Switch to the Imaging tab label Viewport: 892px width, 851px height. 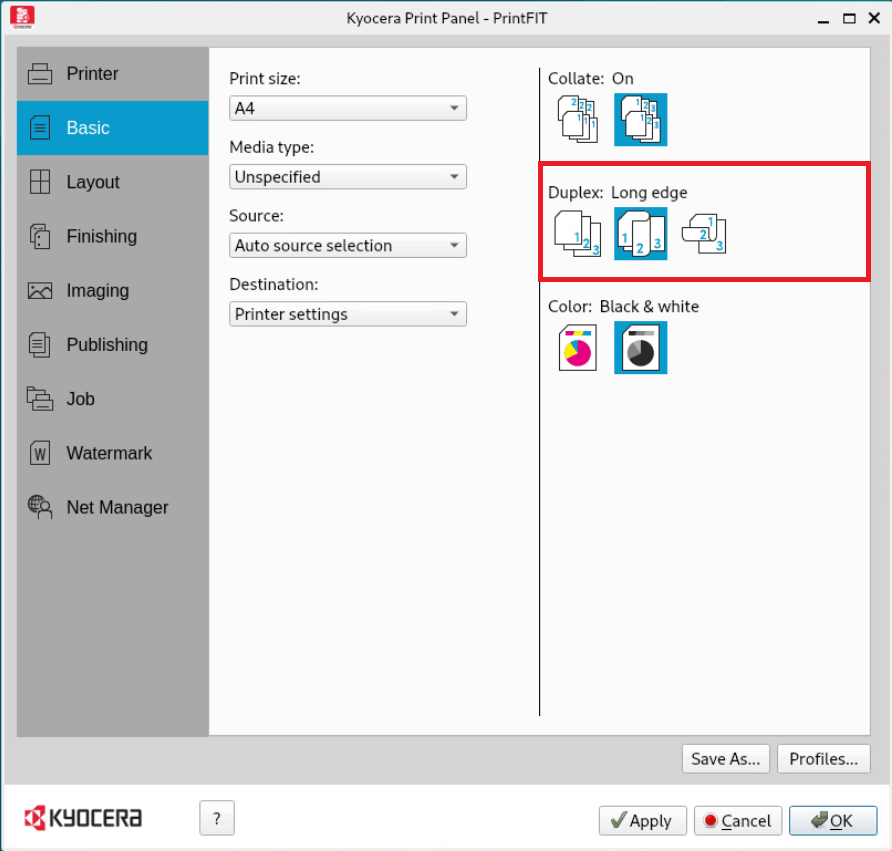click(x=97, y=291)
